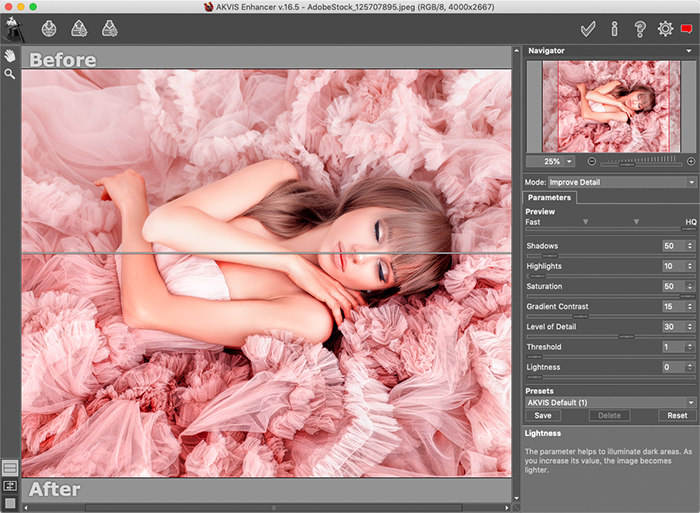This screenshot has height=513, width=700.
Task: Select the Parameters tab
Action: pos(549,197)
